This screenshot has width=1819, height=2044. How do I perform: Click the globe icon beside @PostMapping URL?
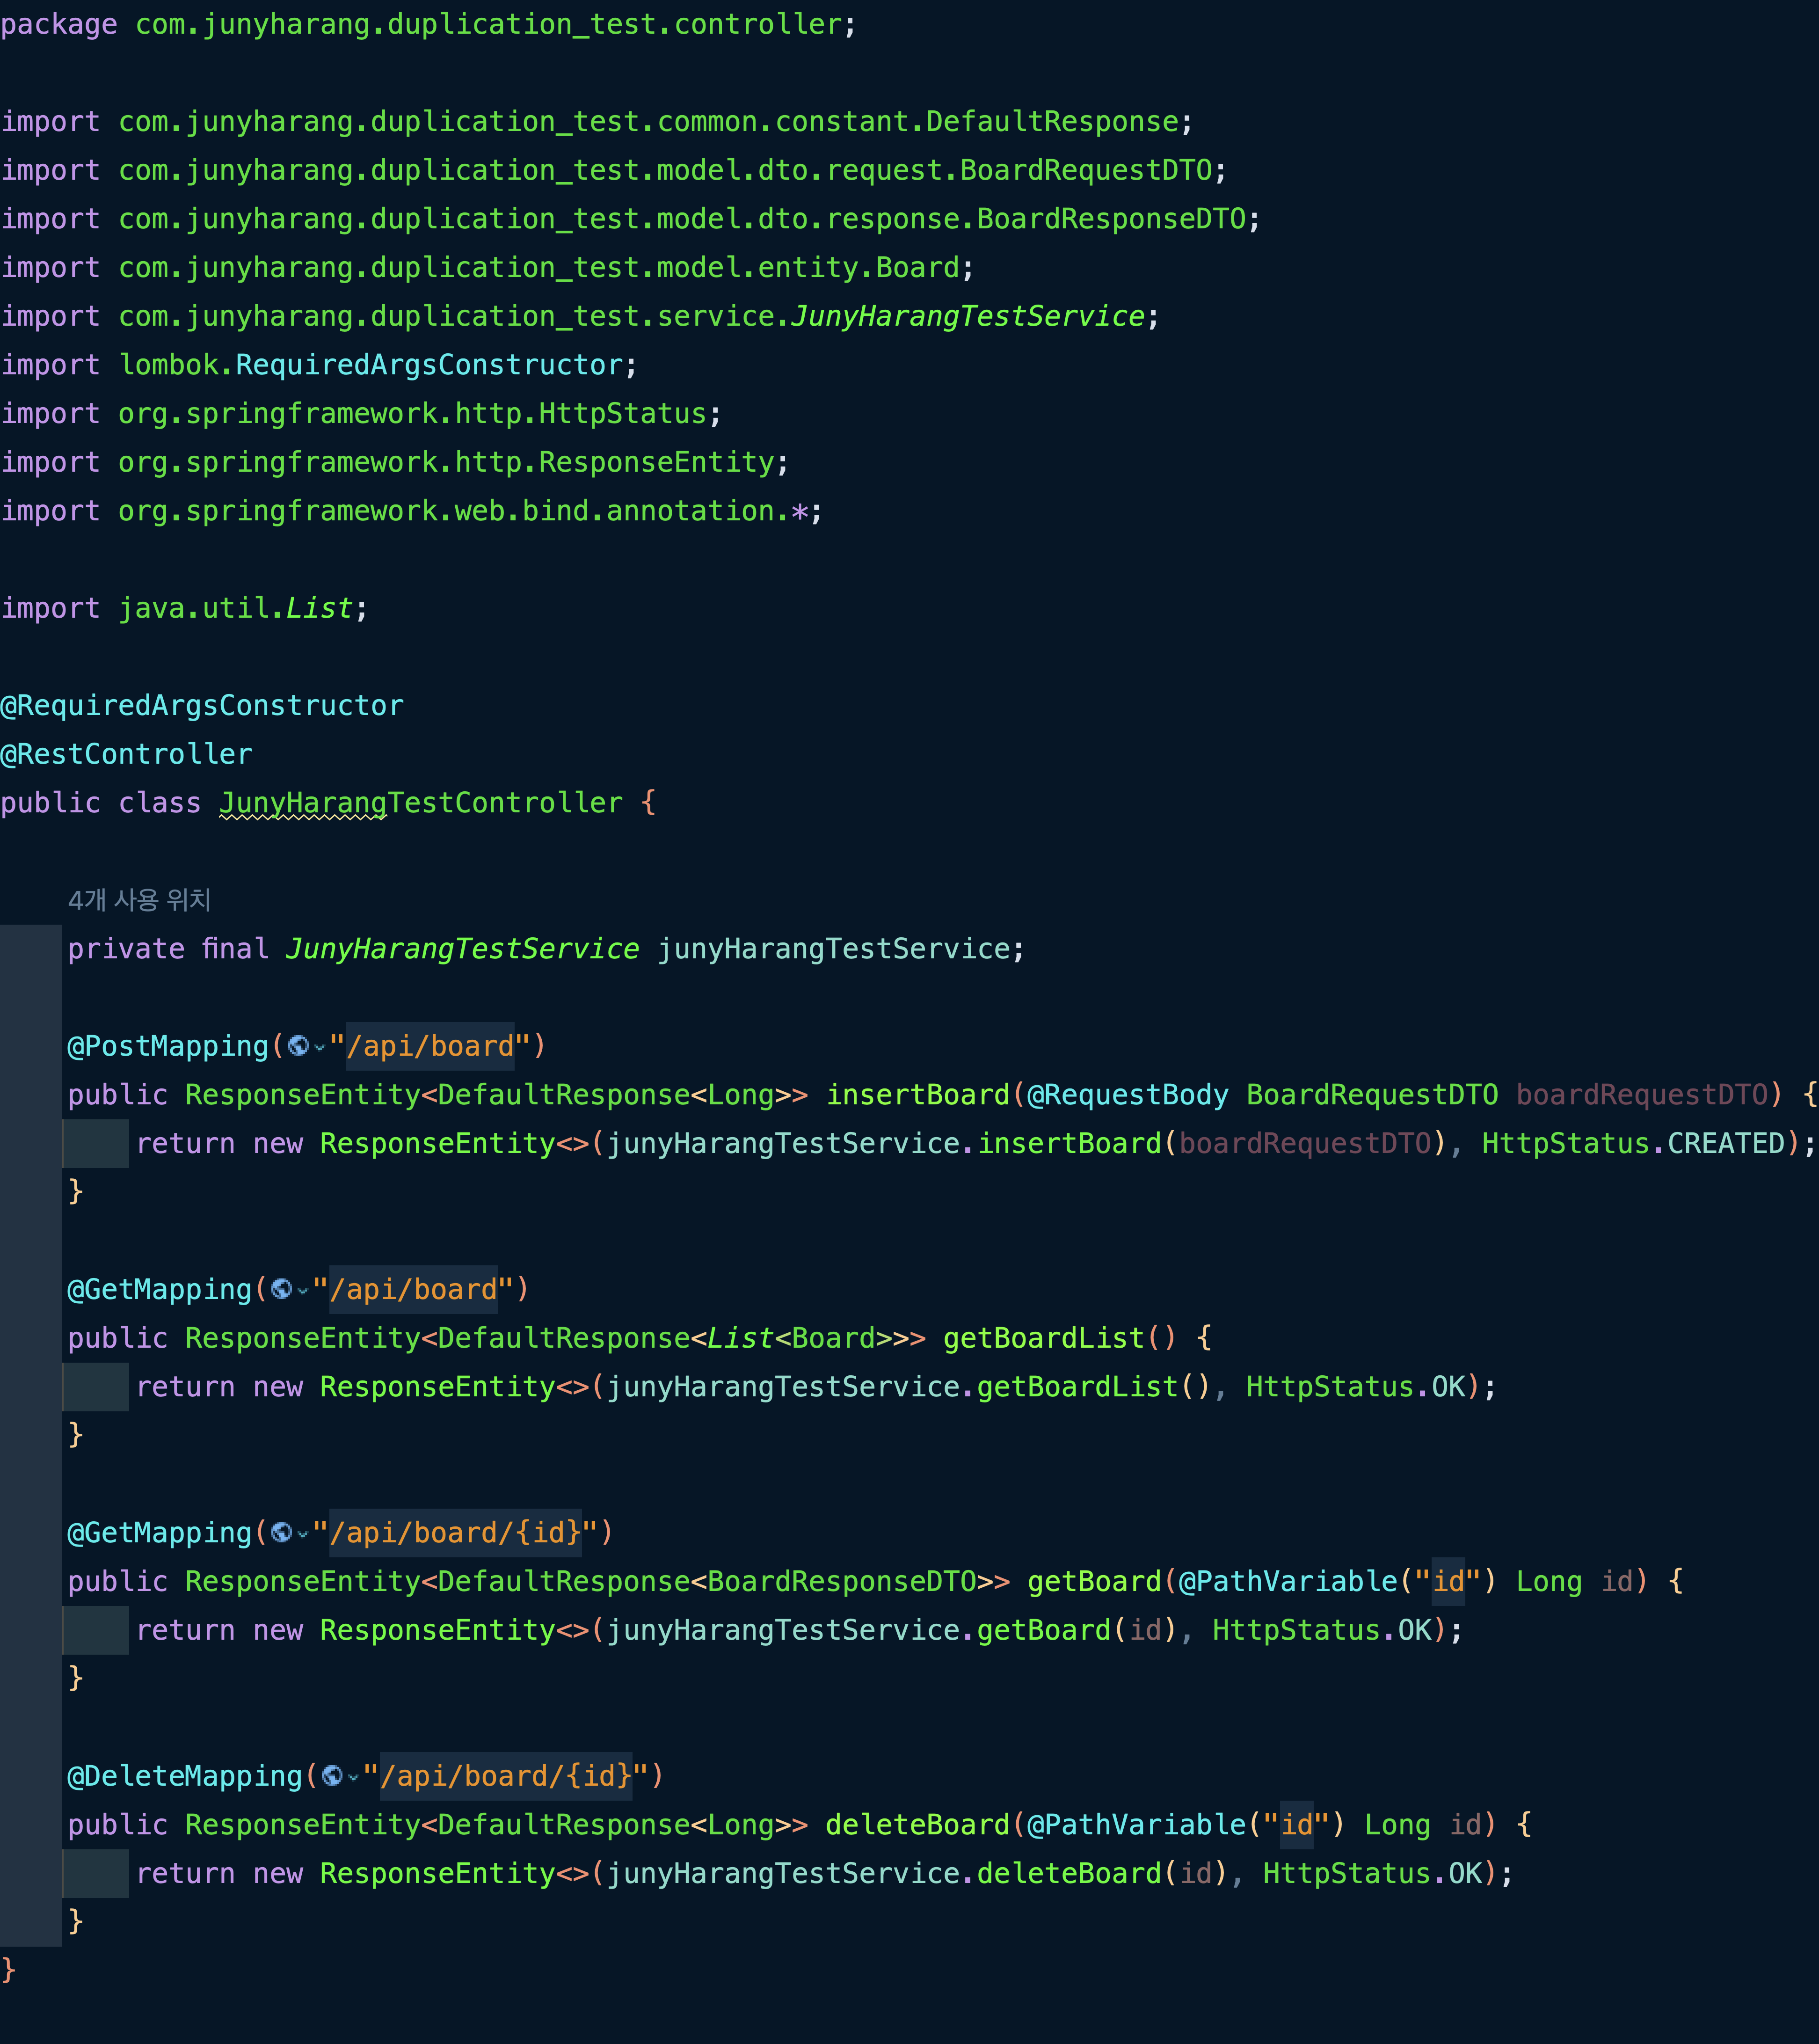coord(297,1046)
